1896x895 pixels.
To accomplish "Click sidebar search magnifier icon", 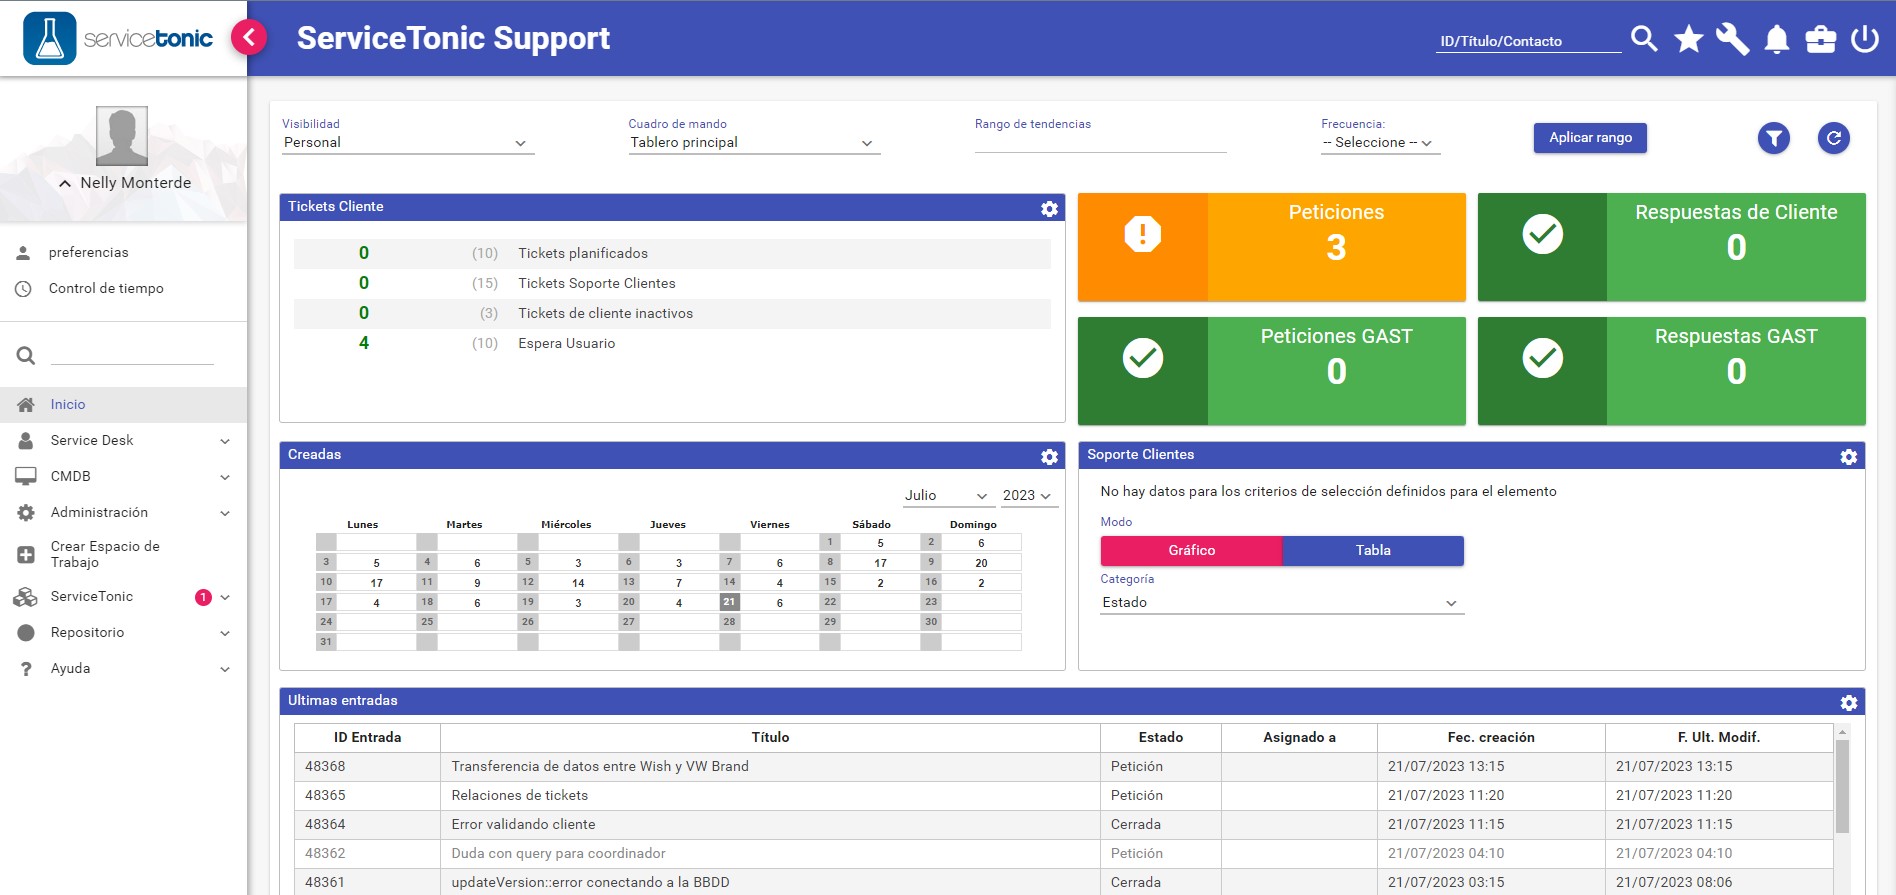I will coord(26,355).
